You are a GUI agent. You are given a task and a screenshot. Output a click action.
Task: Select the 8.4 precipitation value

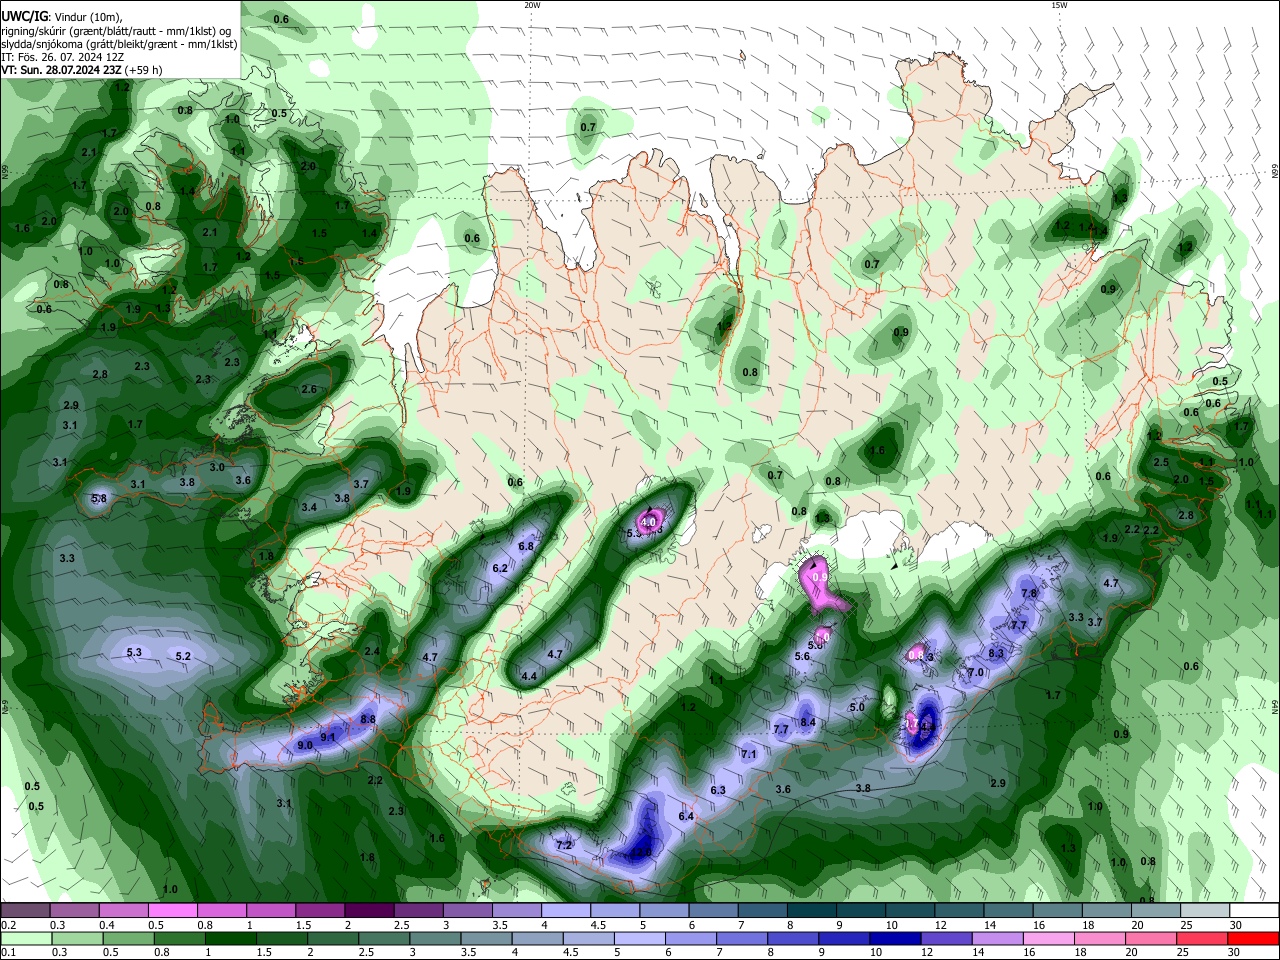(x=808, y=722)
